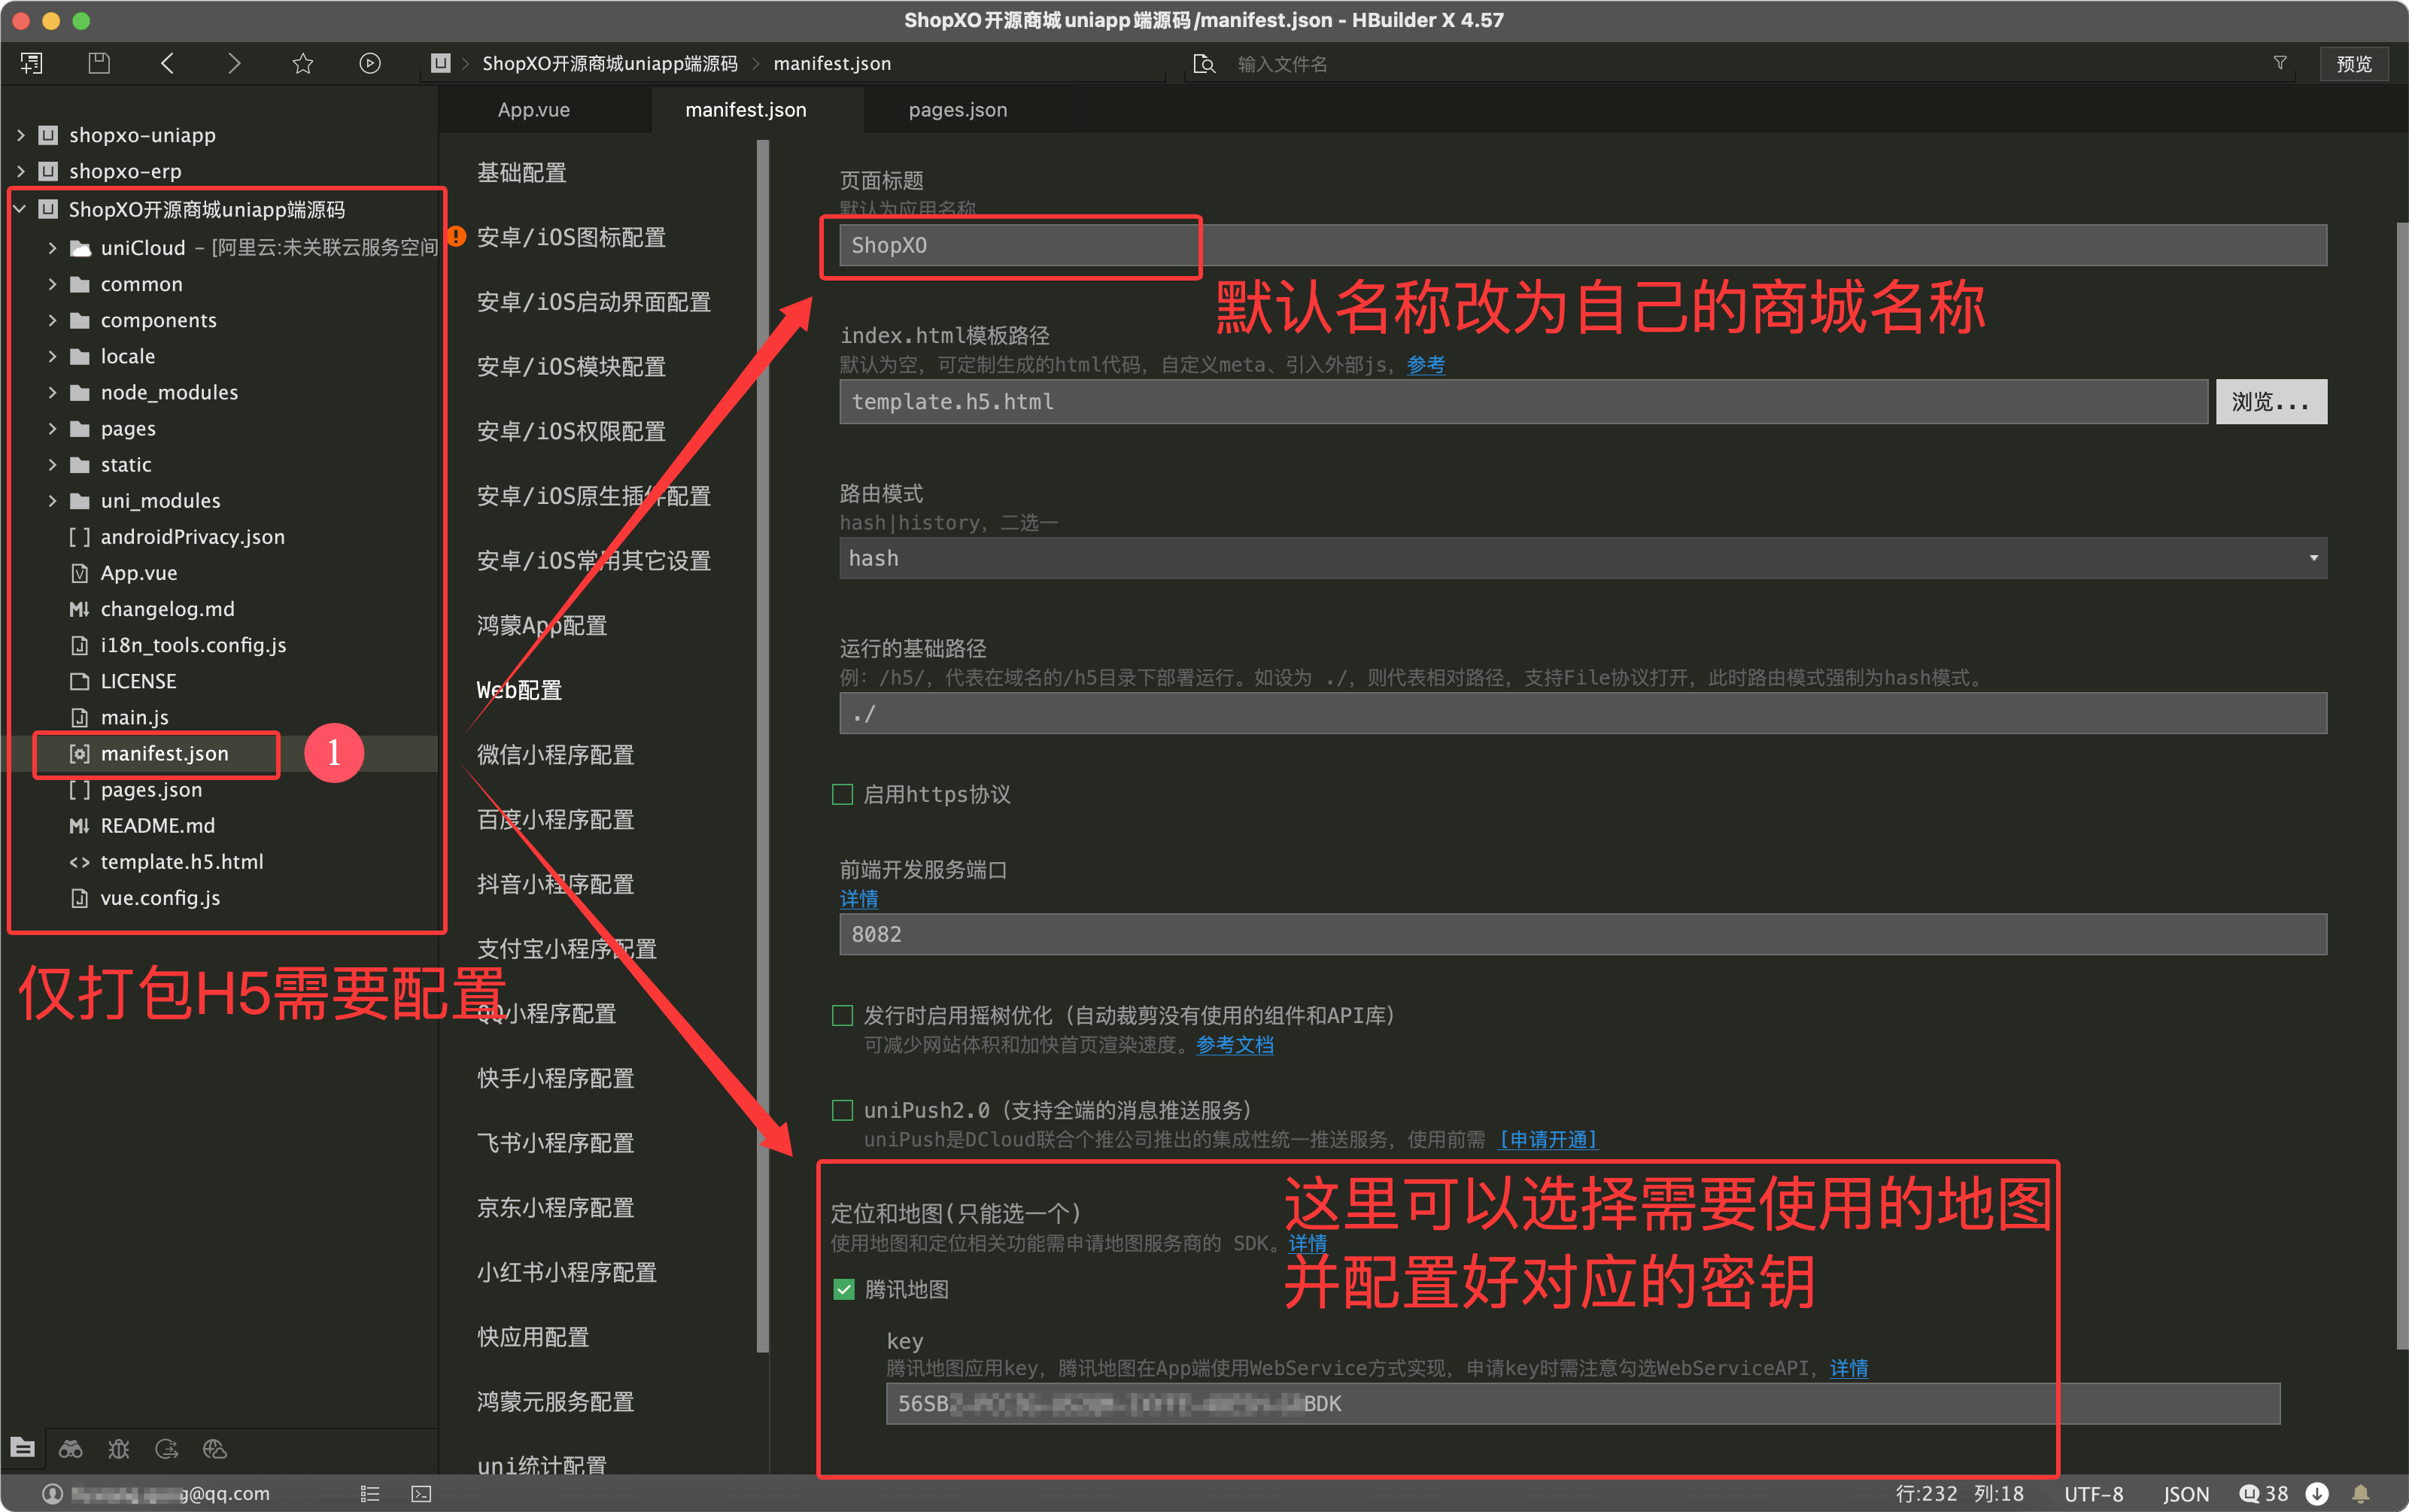Uncheck the 腾讯地图 checkbox
Image resolution: width=2409 pixels, height=1512 pixels.
click(x=844, y=1289)
